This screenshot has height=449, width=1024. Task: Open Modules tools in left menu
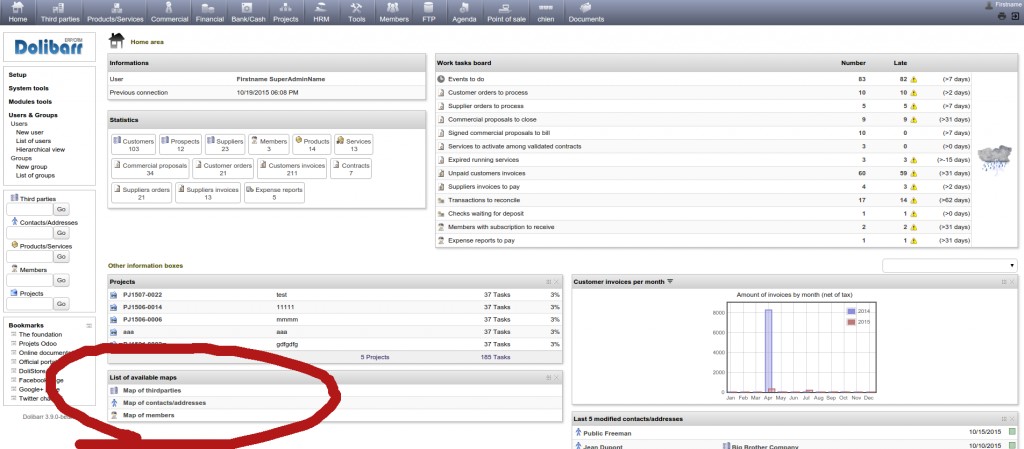coord(30,101)
